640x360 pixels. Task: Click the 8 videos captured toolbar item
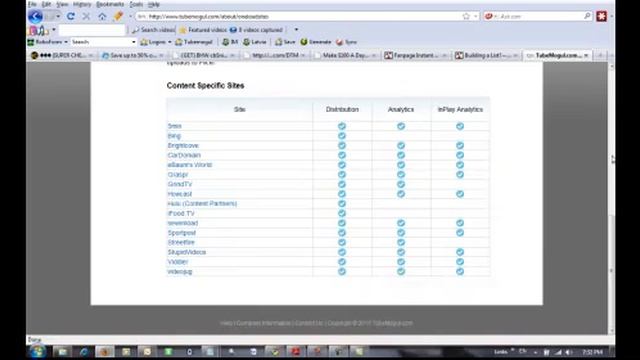(256, 30)
